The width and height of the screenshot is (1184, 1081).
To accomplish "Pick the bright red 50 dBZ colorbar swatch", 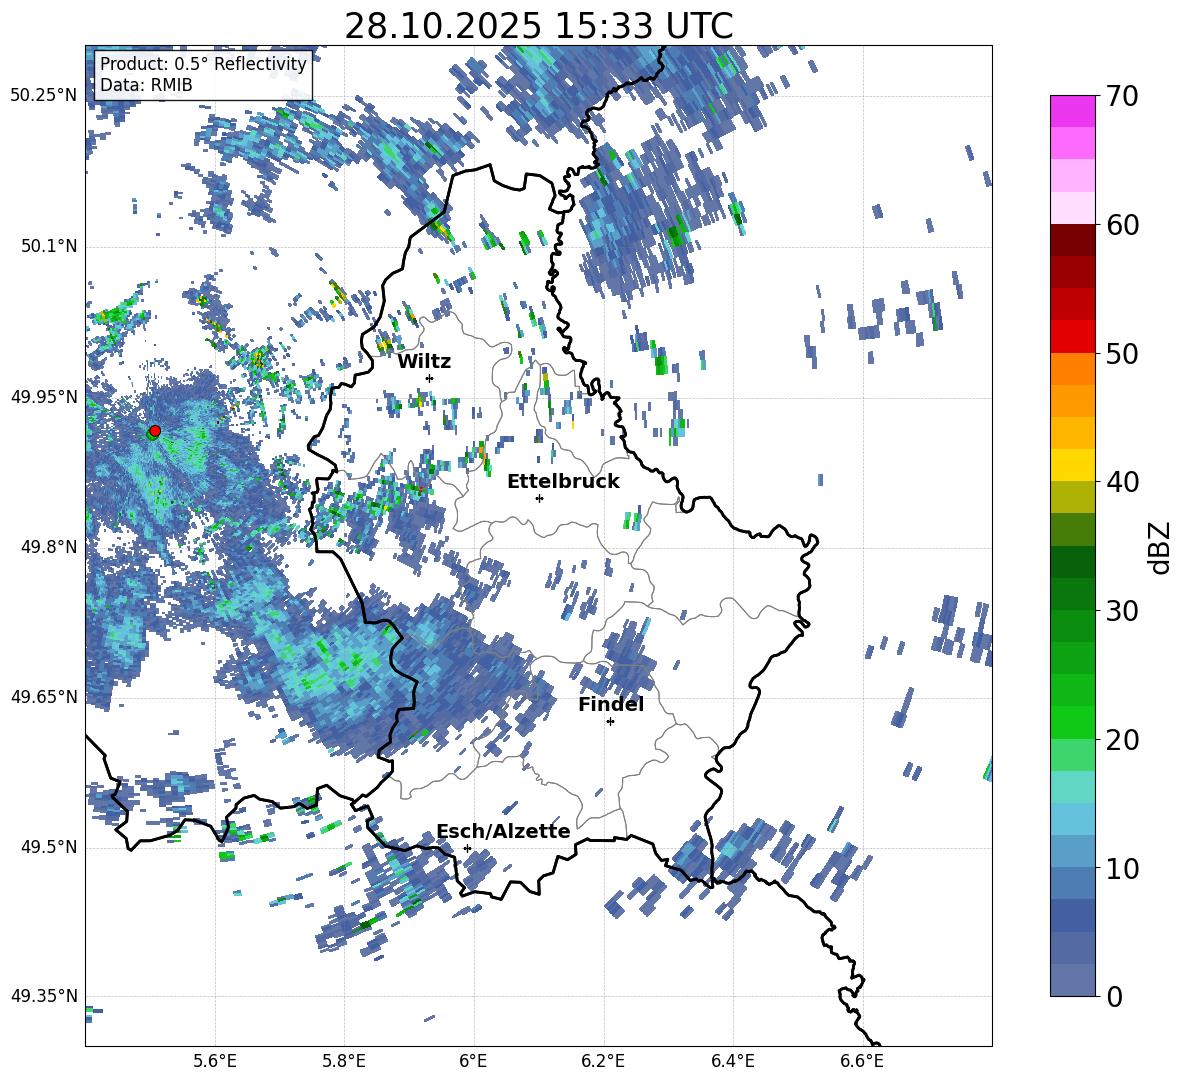I will [x=1073, y=337].
